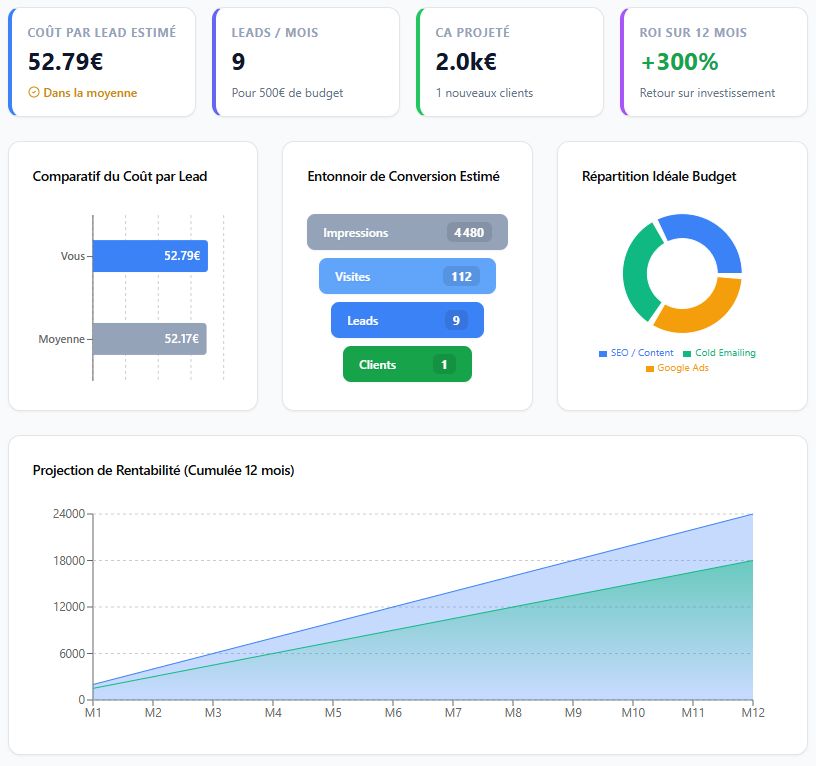This screenshot has width=816, height=766.
Task: Click the blue segment of the budget donut
Action: pos(705,237)
